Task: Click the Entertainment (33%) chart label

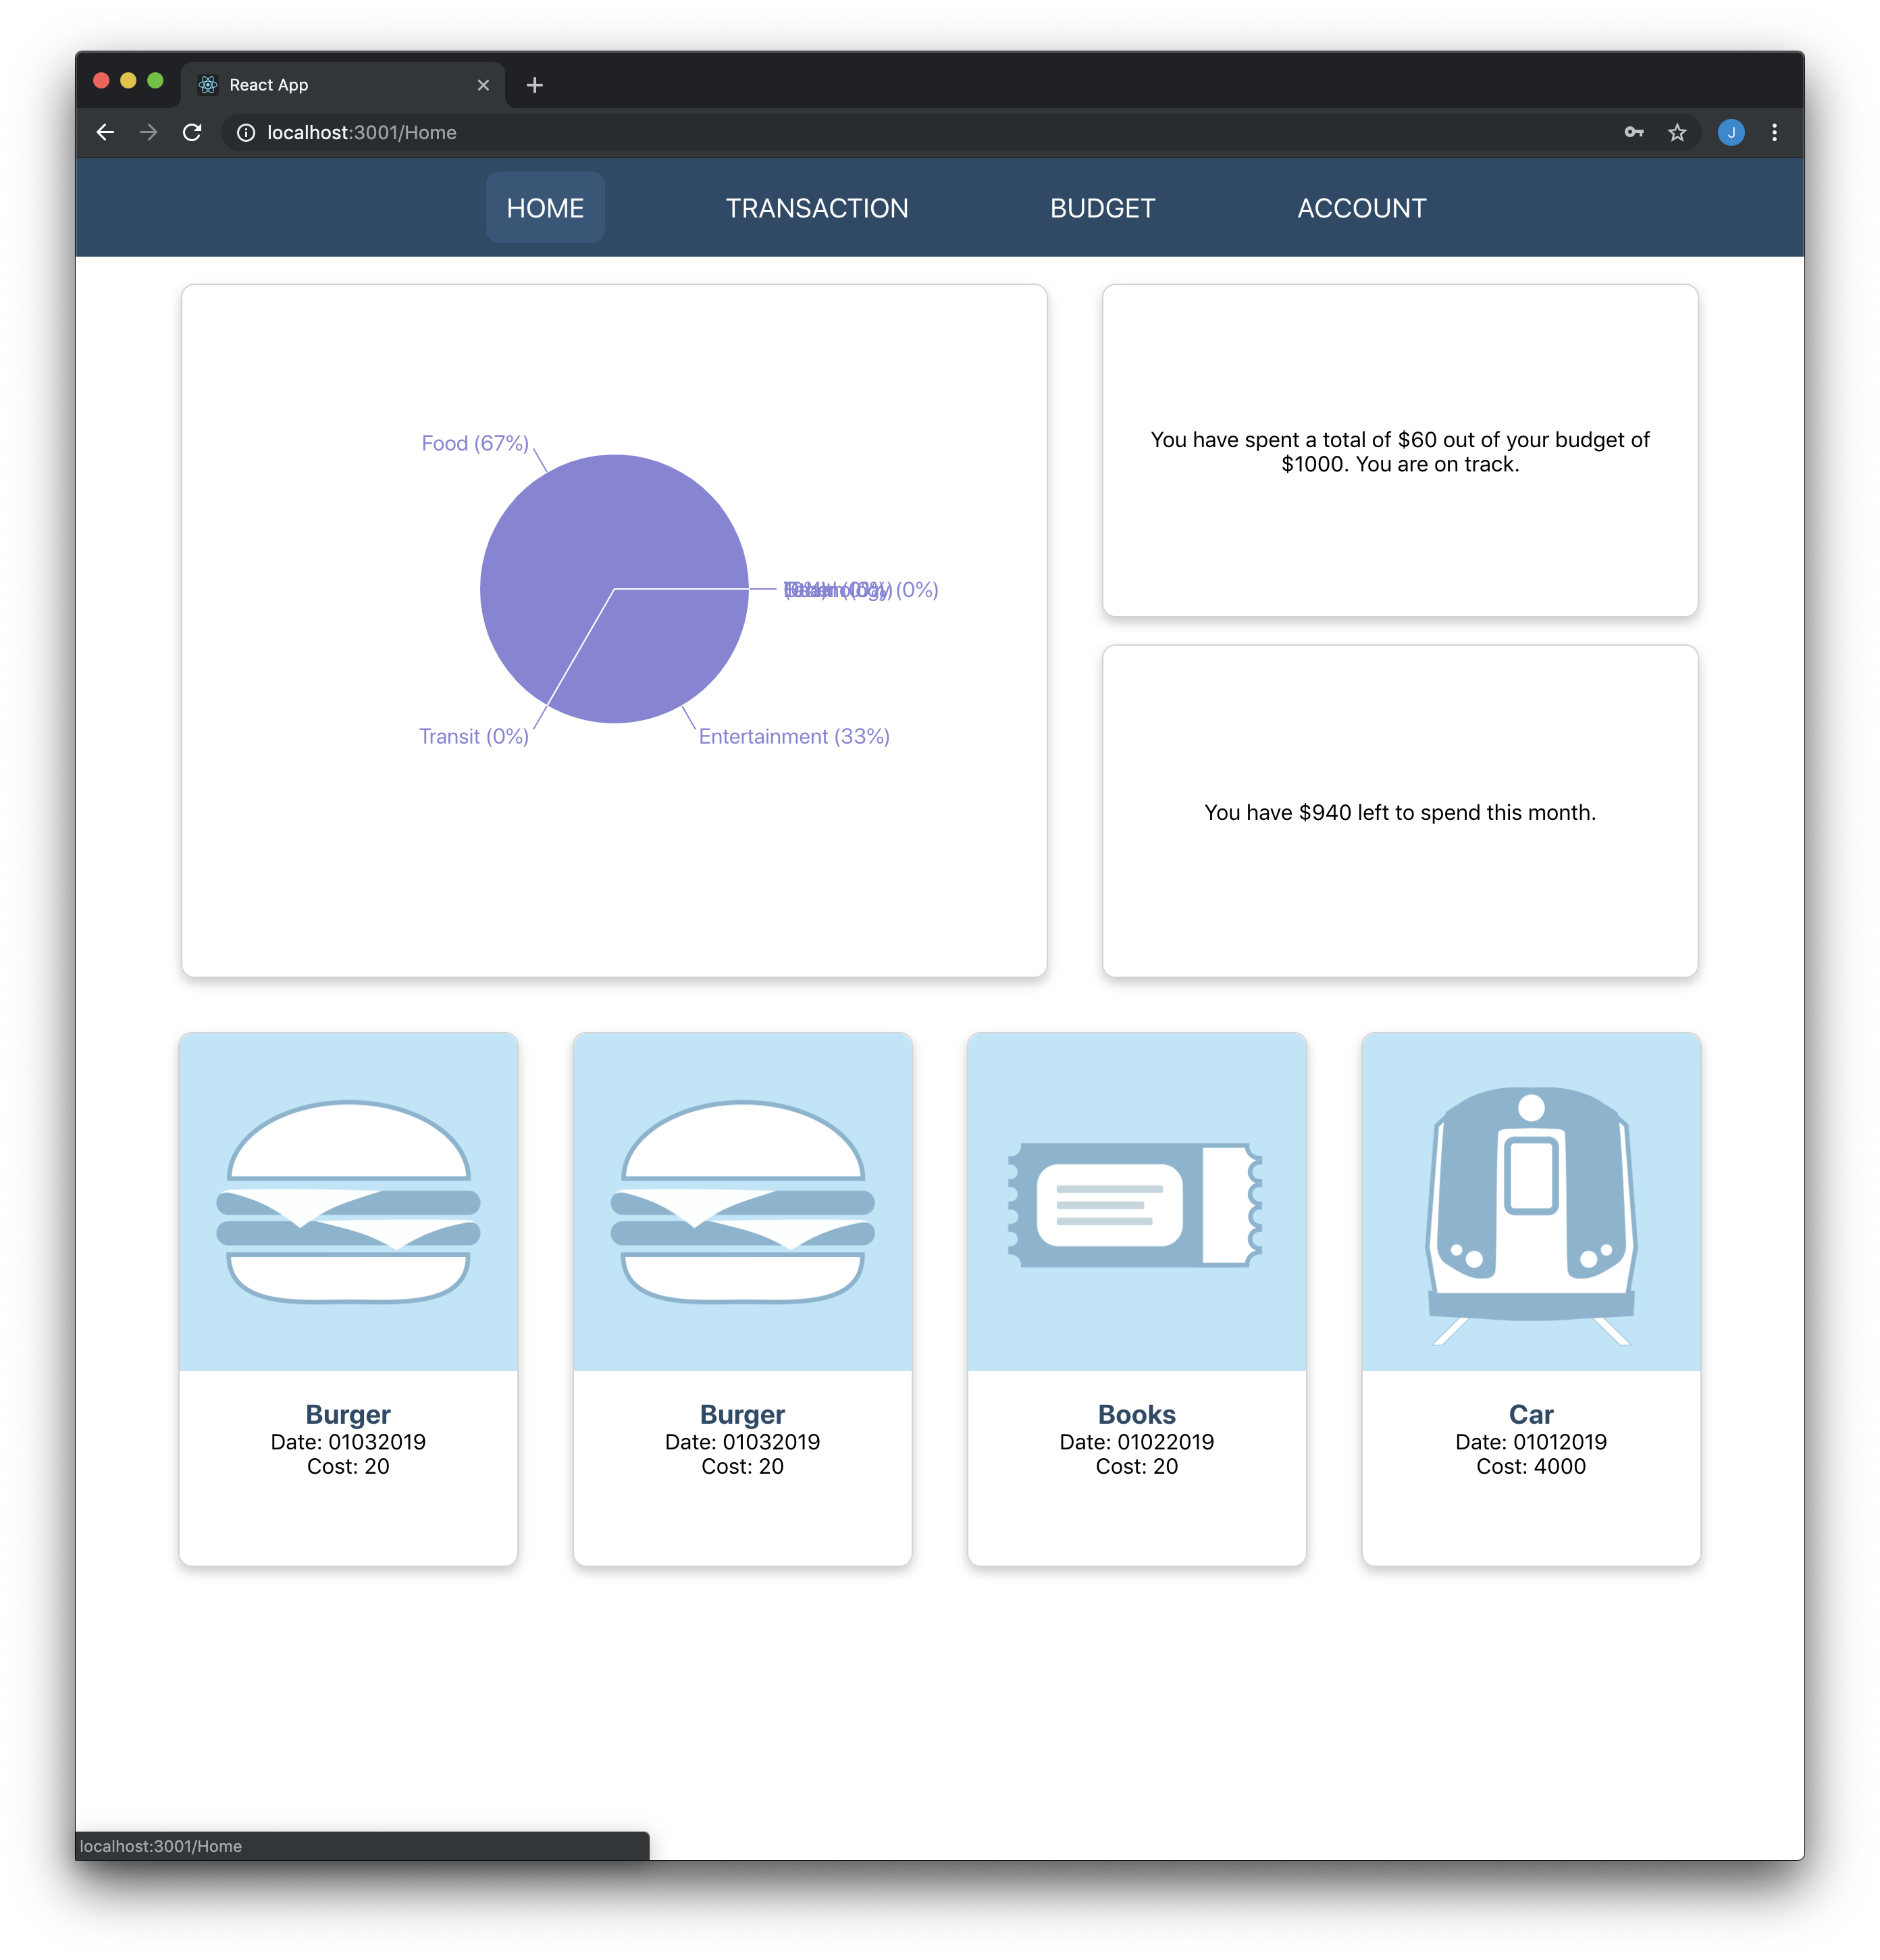Action: [793, 737]
